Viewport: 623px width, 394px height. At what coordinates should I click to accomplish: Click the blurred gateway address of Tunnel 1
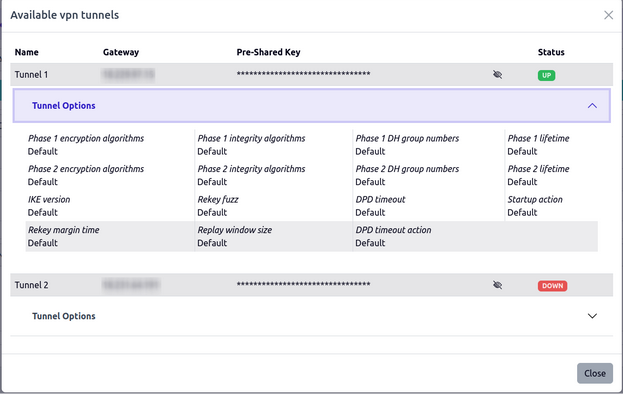pyautogui.click(x=128, y=75)
